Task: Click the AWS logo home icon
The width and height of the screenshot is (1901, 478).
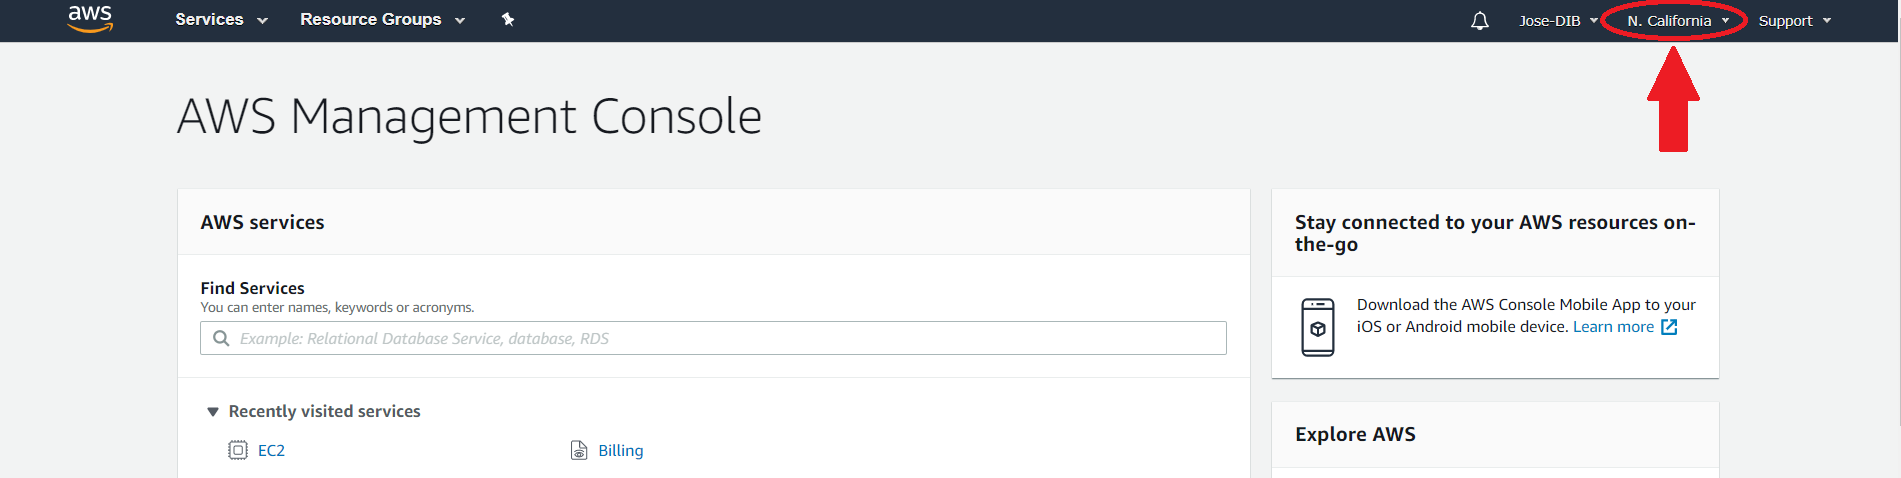Action: pyautogui.click(x=90, y=18)
